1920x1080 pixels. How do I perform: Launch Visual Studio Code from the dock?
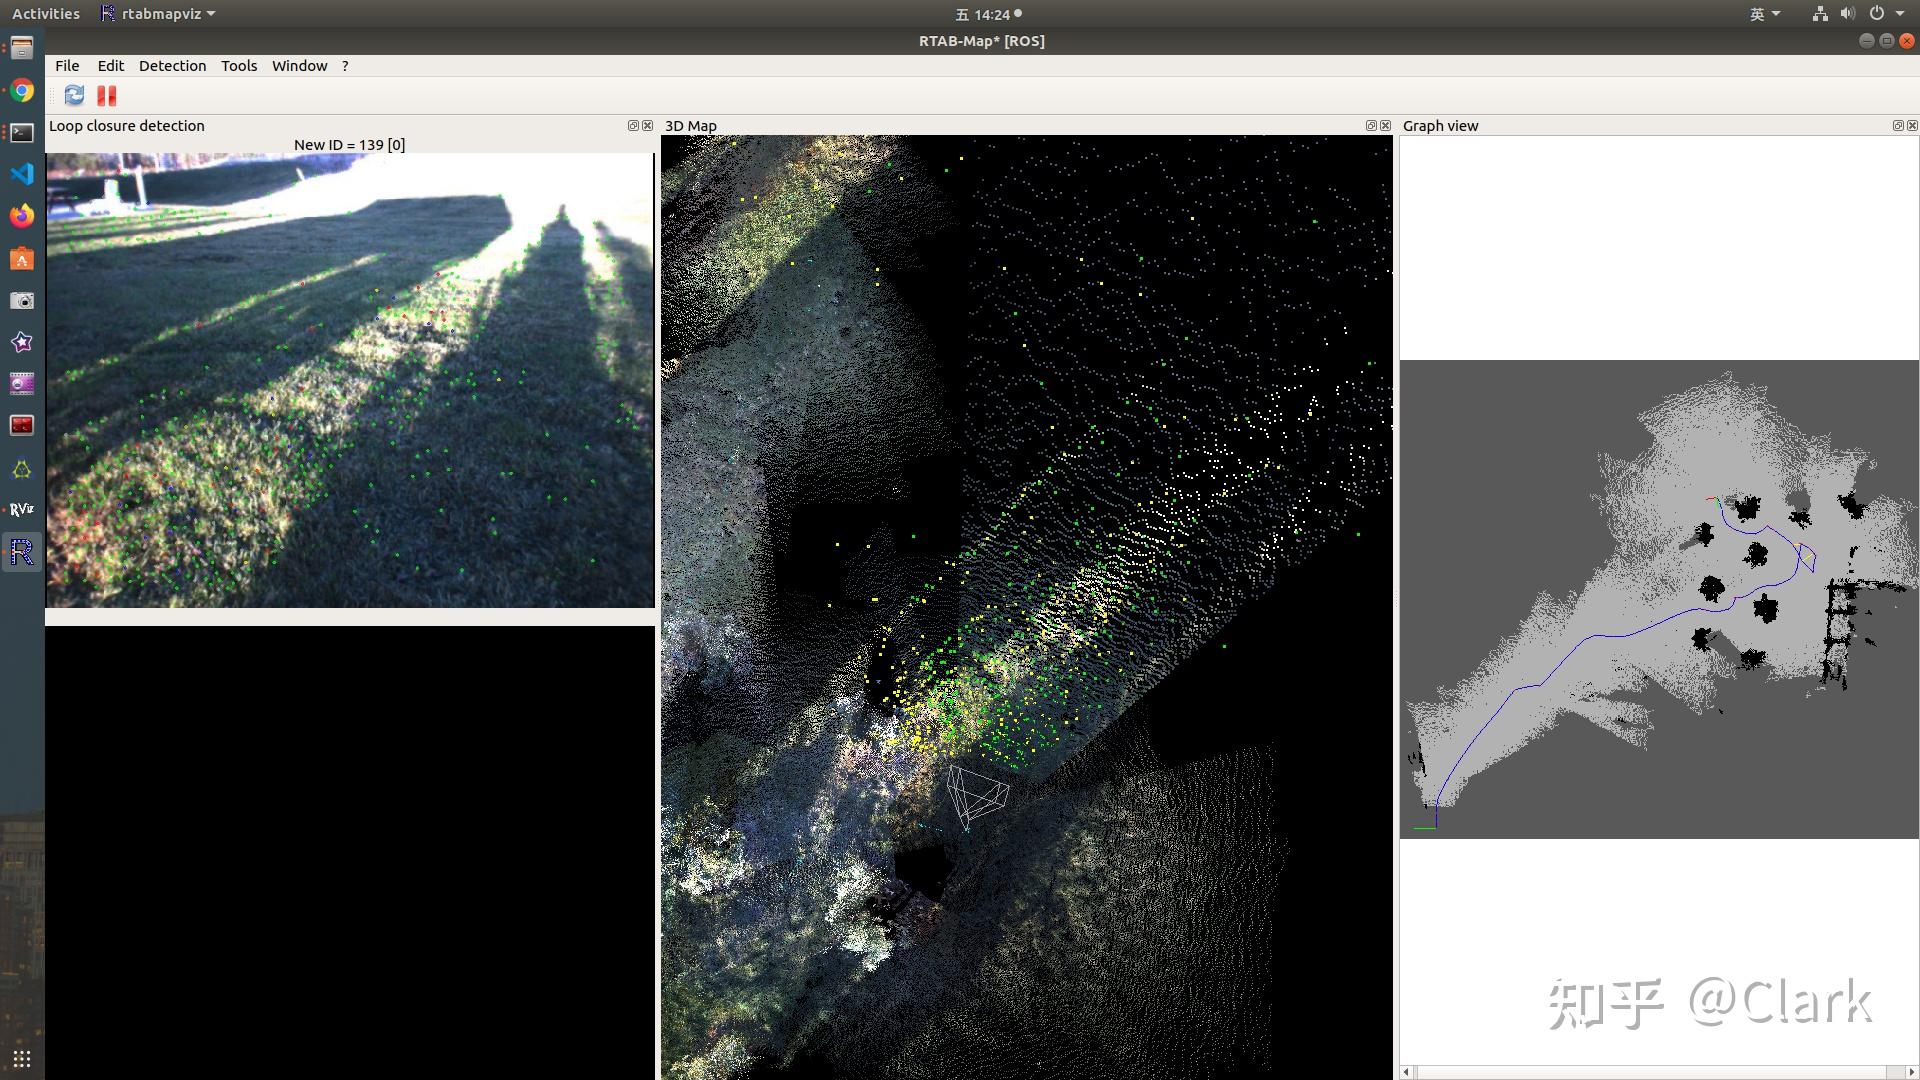click(22, 174)
